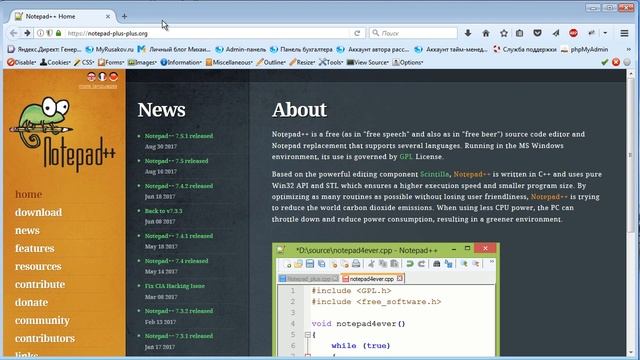
Task: Open the community navigation link
Action: (x=42, y=320)
